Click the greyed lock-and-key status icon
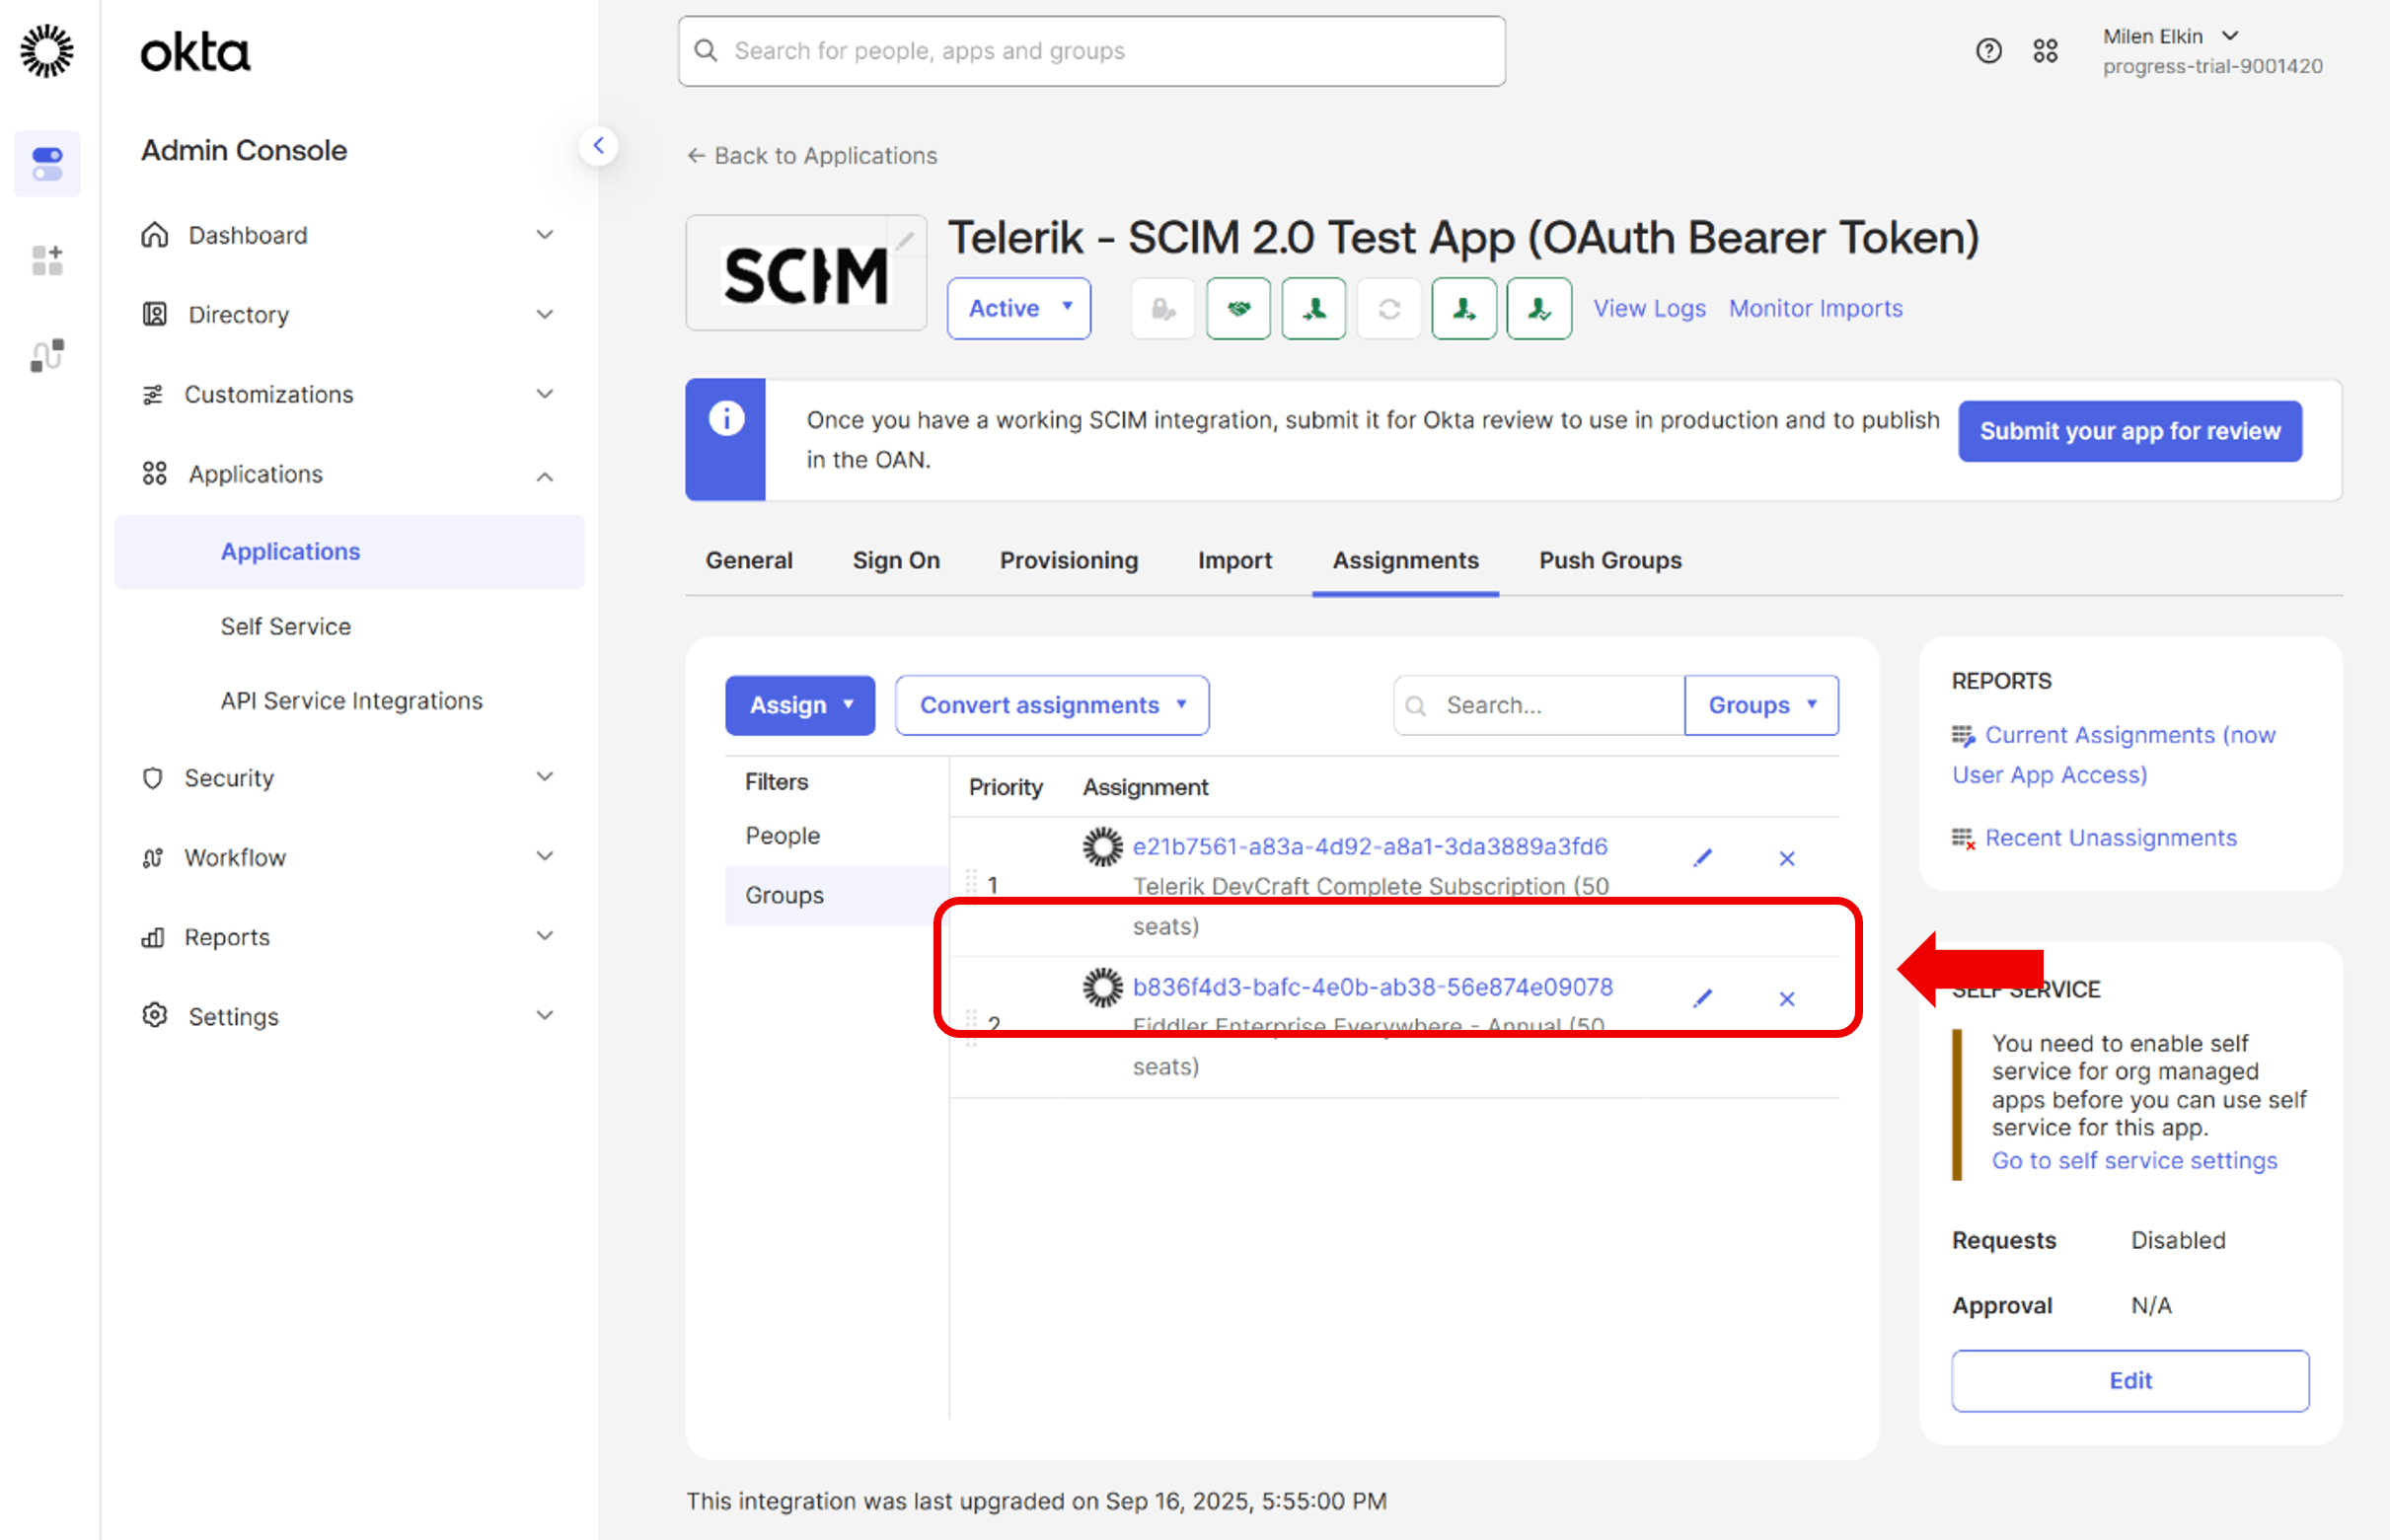The height and width of the screenshot is (1540, 2390). (x=1162, y=309)
